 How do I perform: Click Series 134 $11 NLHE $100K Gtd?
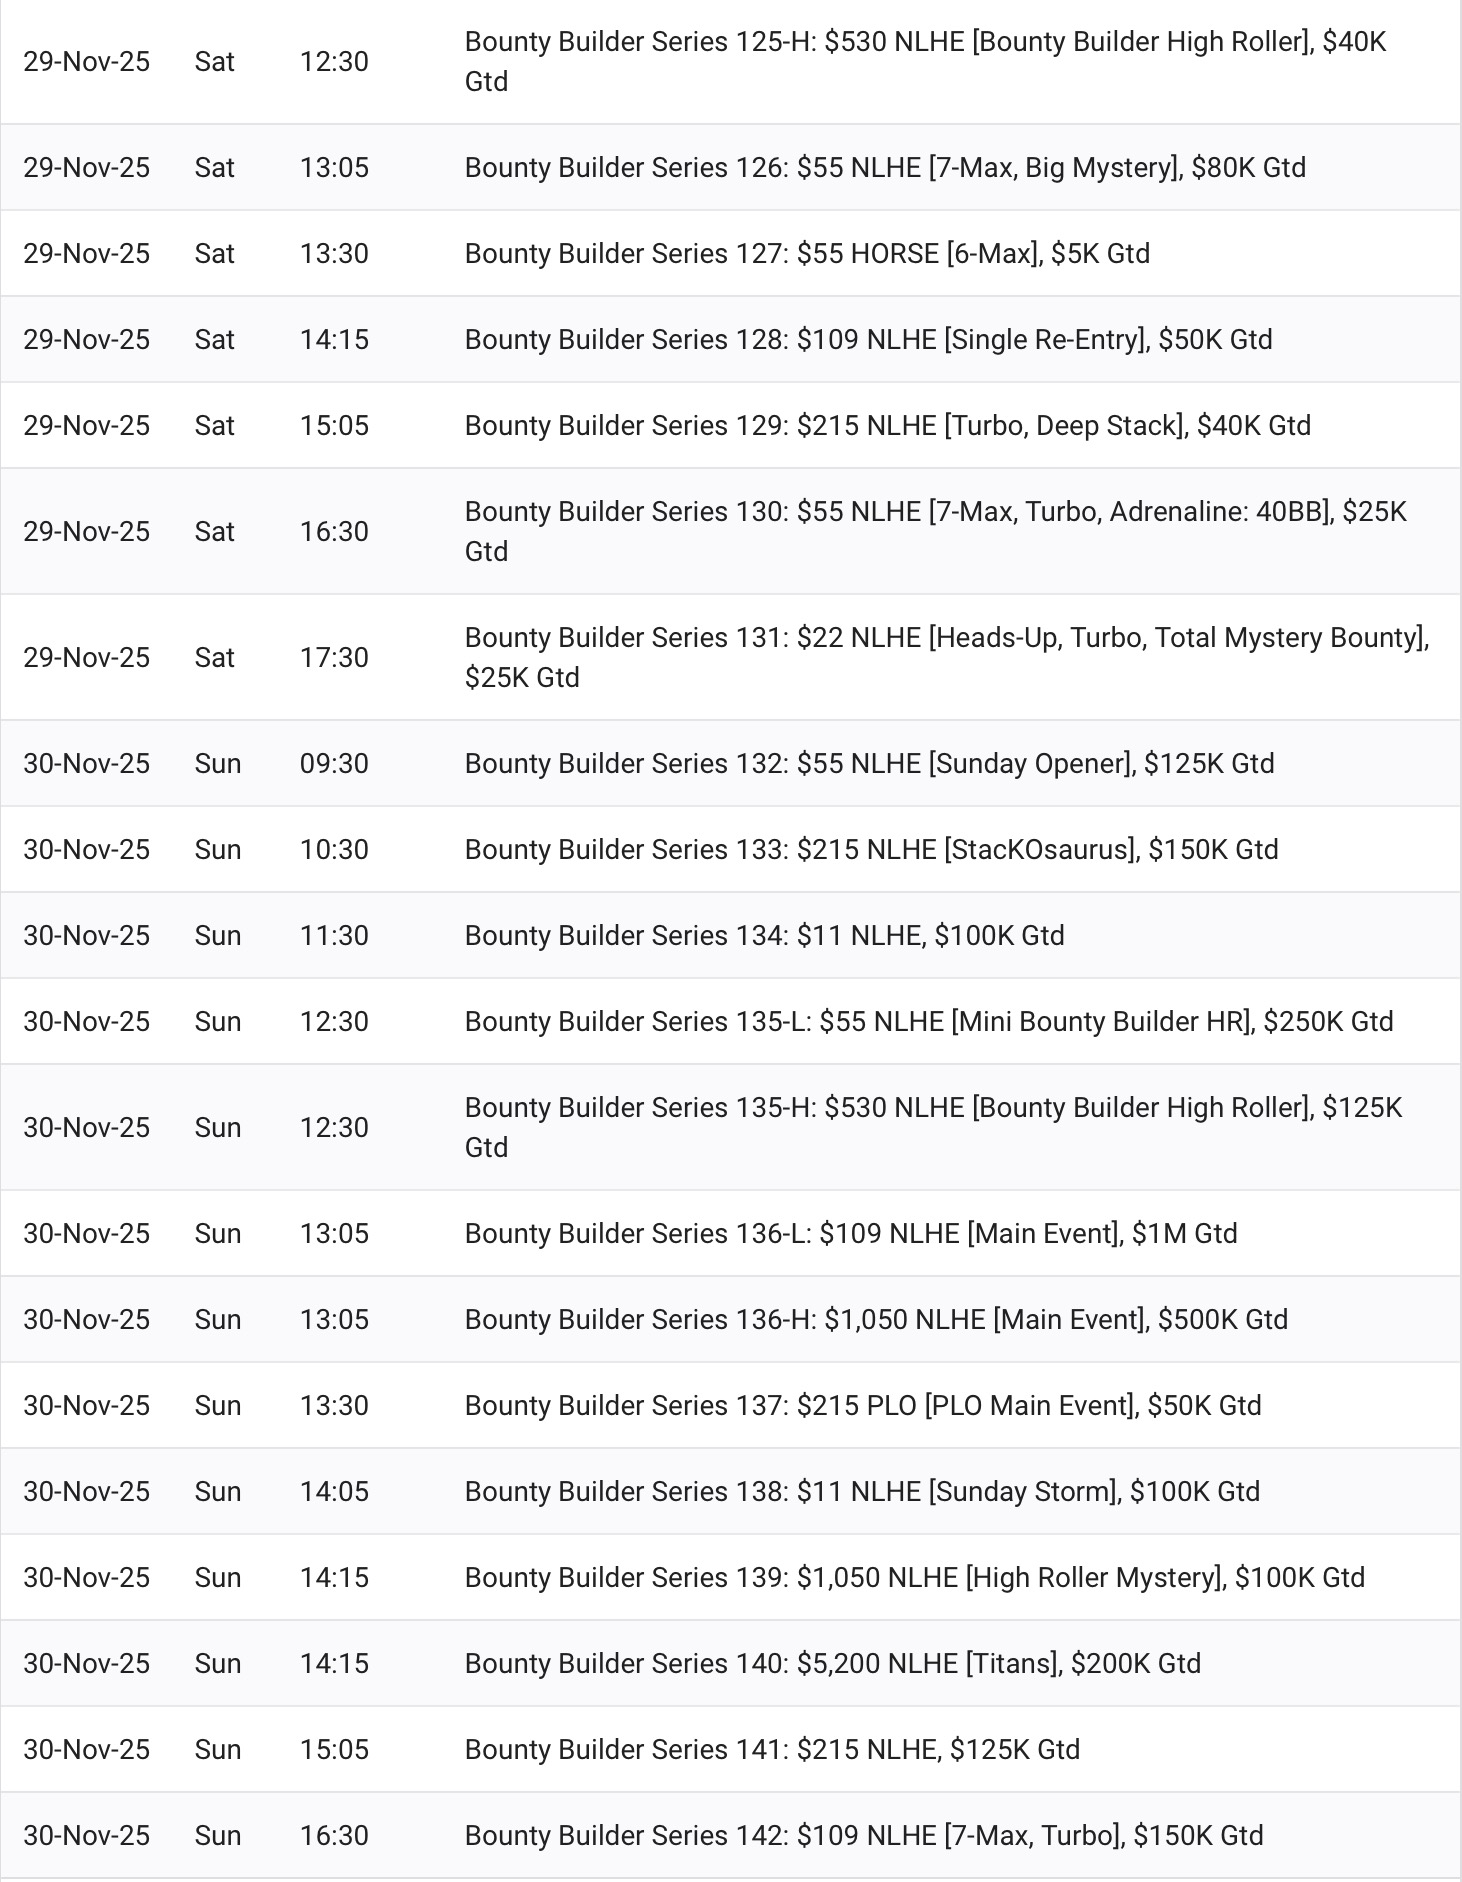764,935
